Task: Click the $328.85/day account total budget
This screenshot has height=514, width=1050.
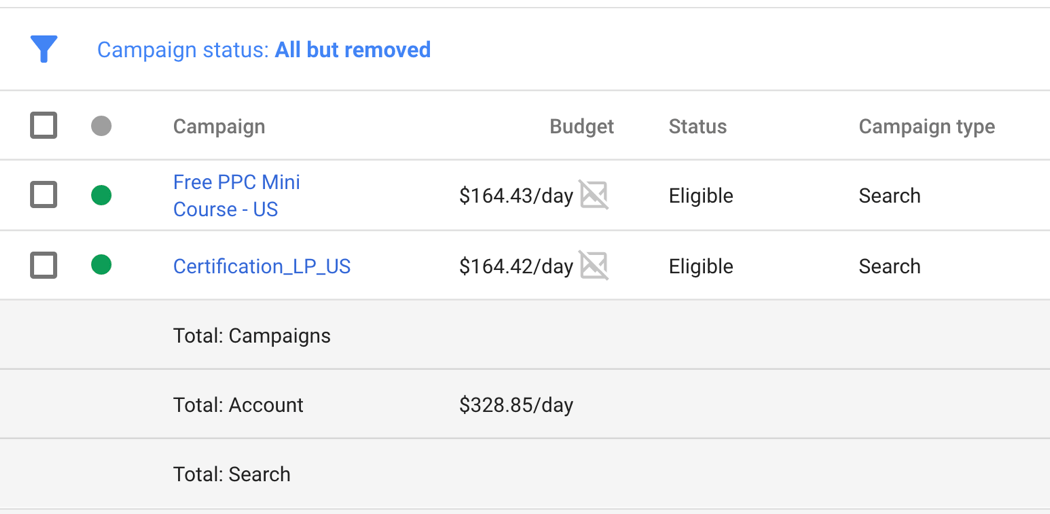Action: point(516,405)
